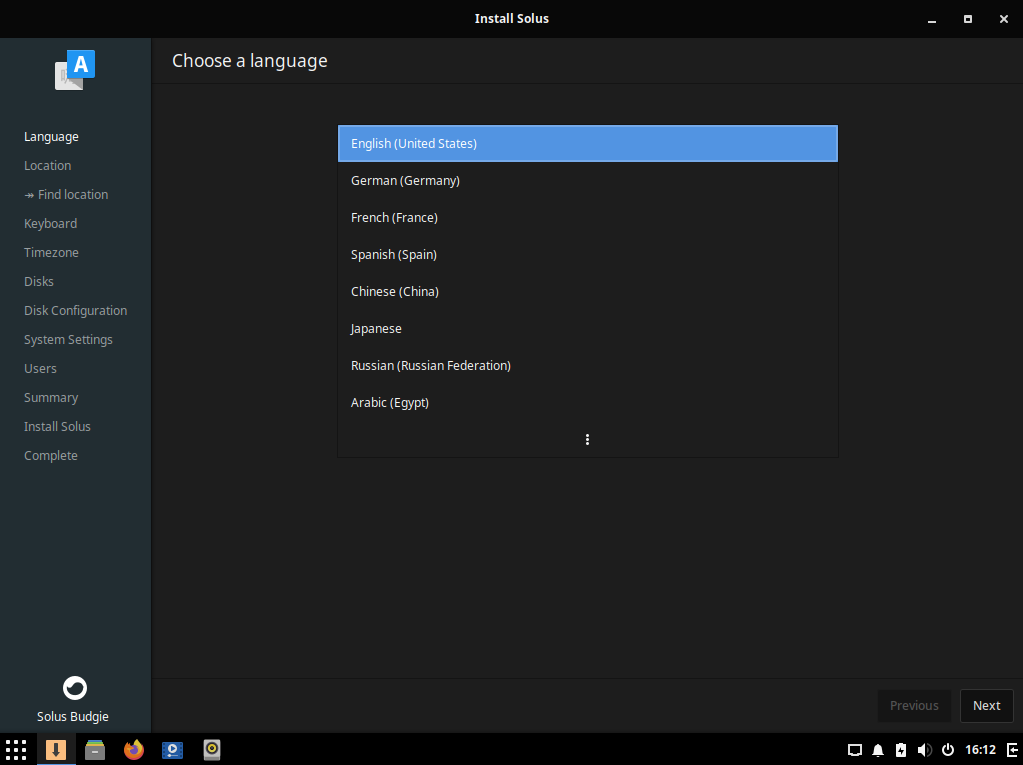Close the Install Solus window
This screenshot has height=765, width=1023.
tap(1003, 19)
